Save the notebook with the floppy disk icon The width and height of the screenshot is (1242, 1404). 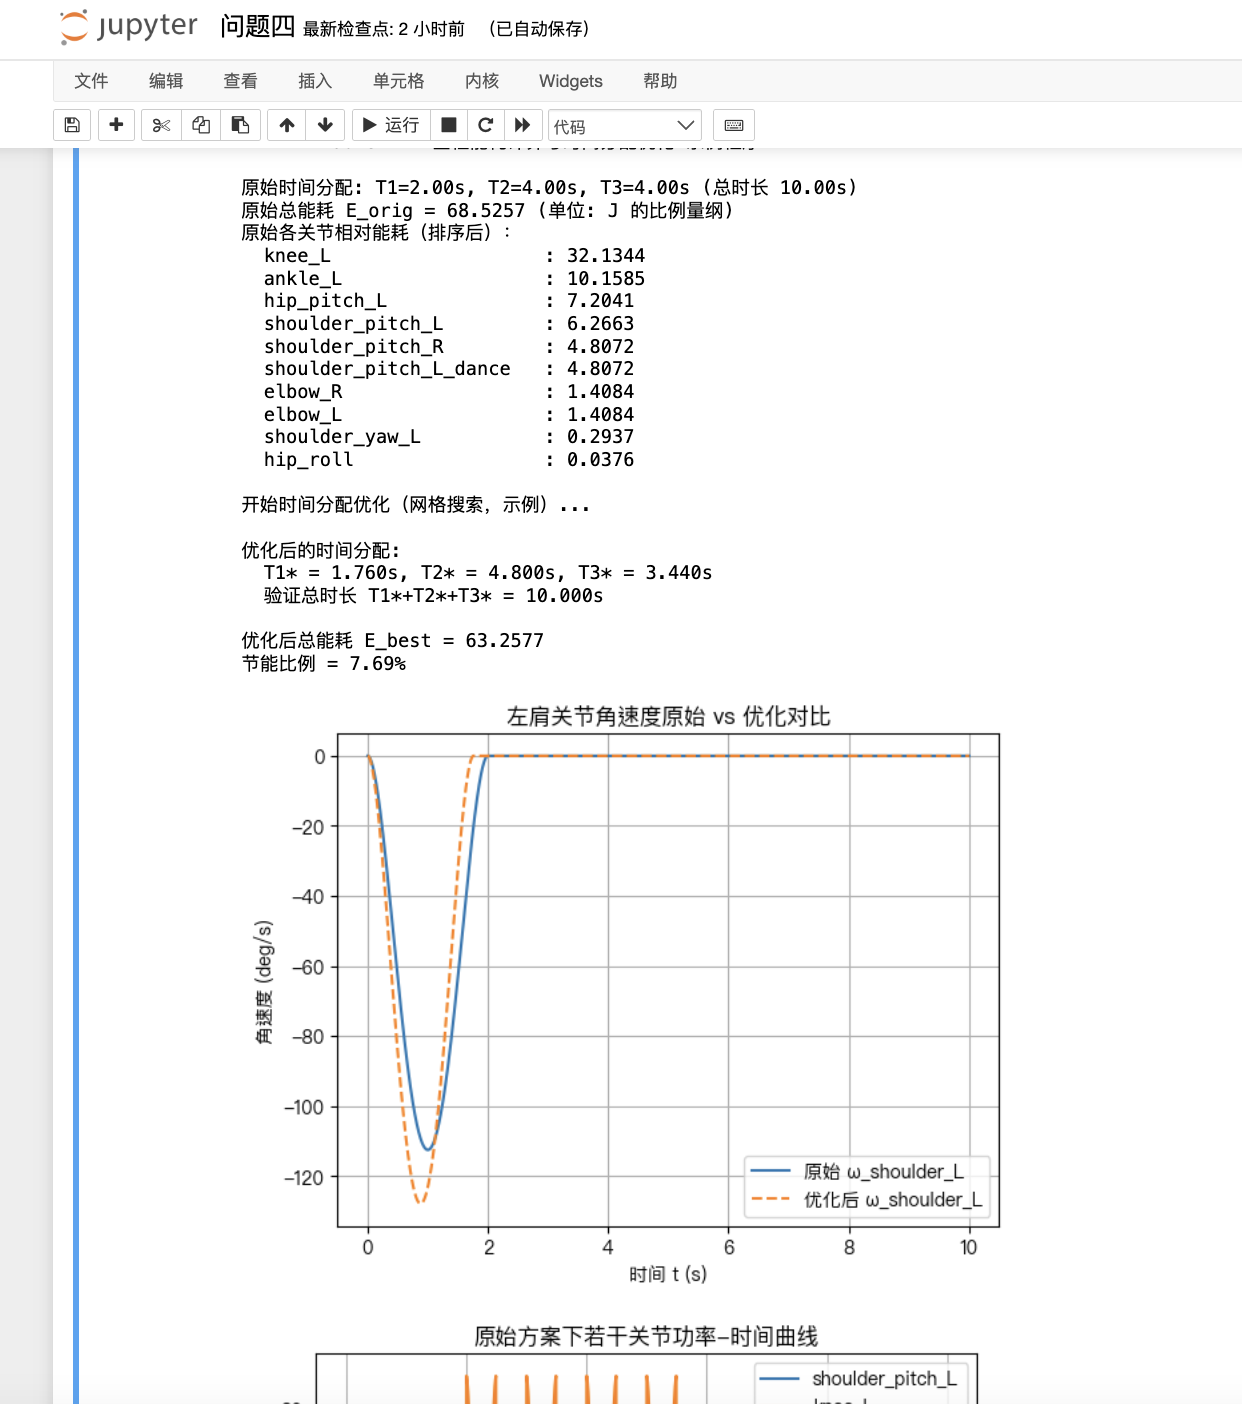pos(72,125)
